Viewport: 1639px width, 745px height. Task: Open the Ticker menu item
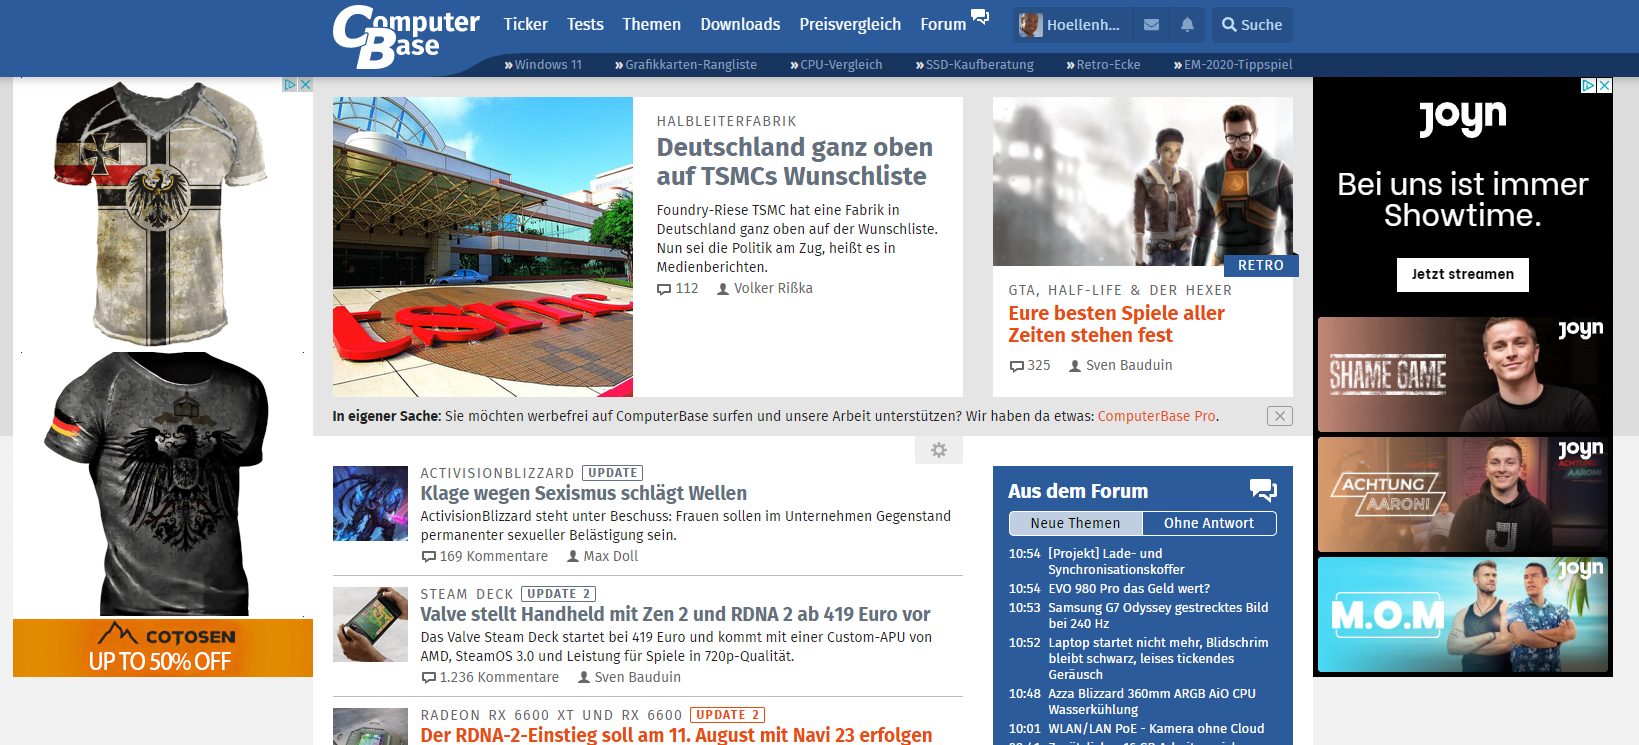click(x=526, y=24)
